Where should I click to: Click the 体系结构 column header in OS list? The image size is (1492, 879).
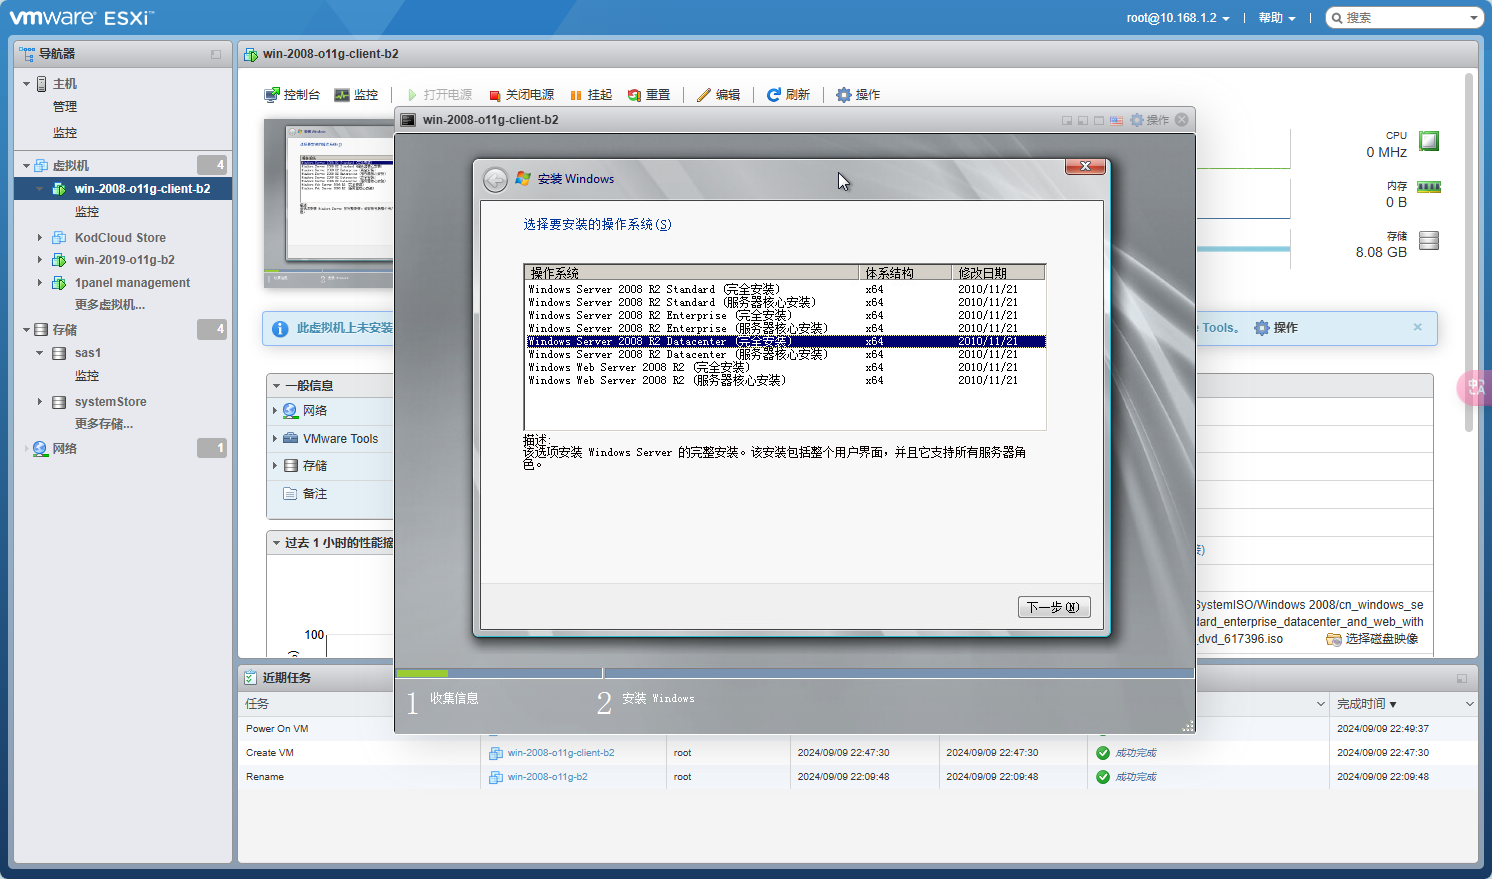(905, 273)
